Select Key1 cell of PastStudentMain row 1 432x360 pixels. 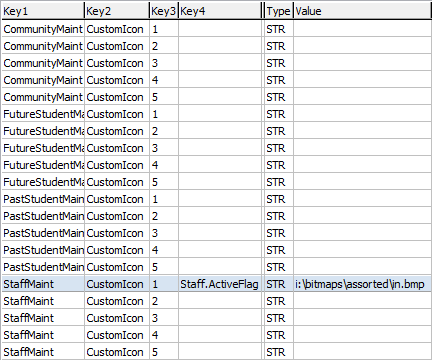(43, 199)
